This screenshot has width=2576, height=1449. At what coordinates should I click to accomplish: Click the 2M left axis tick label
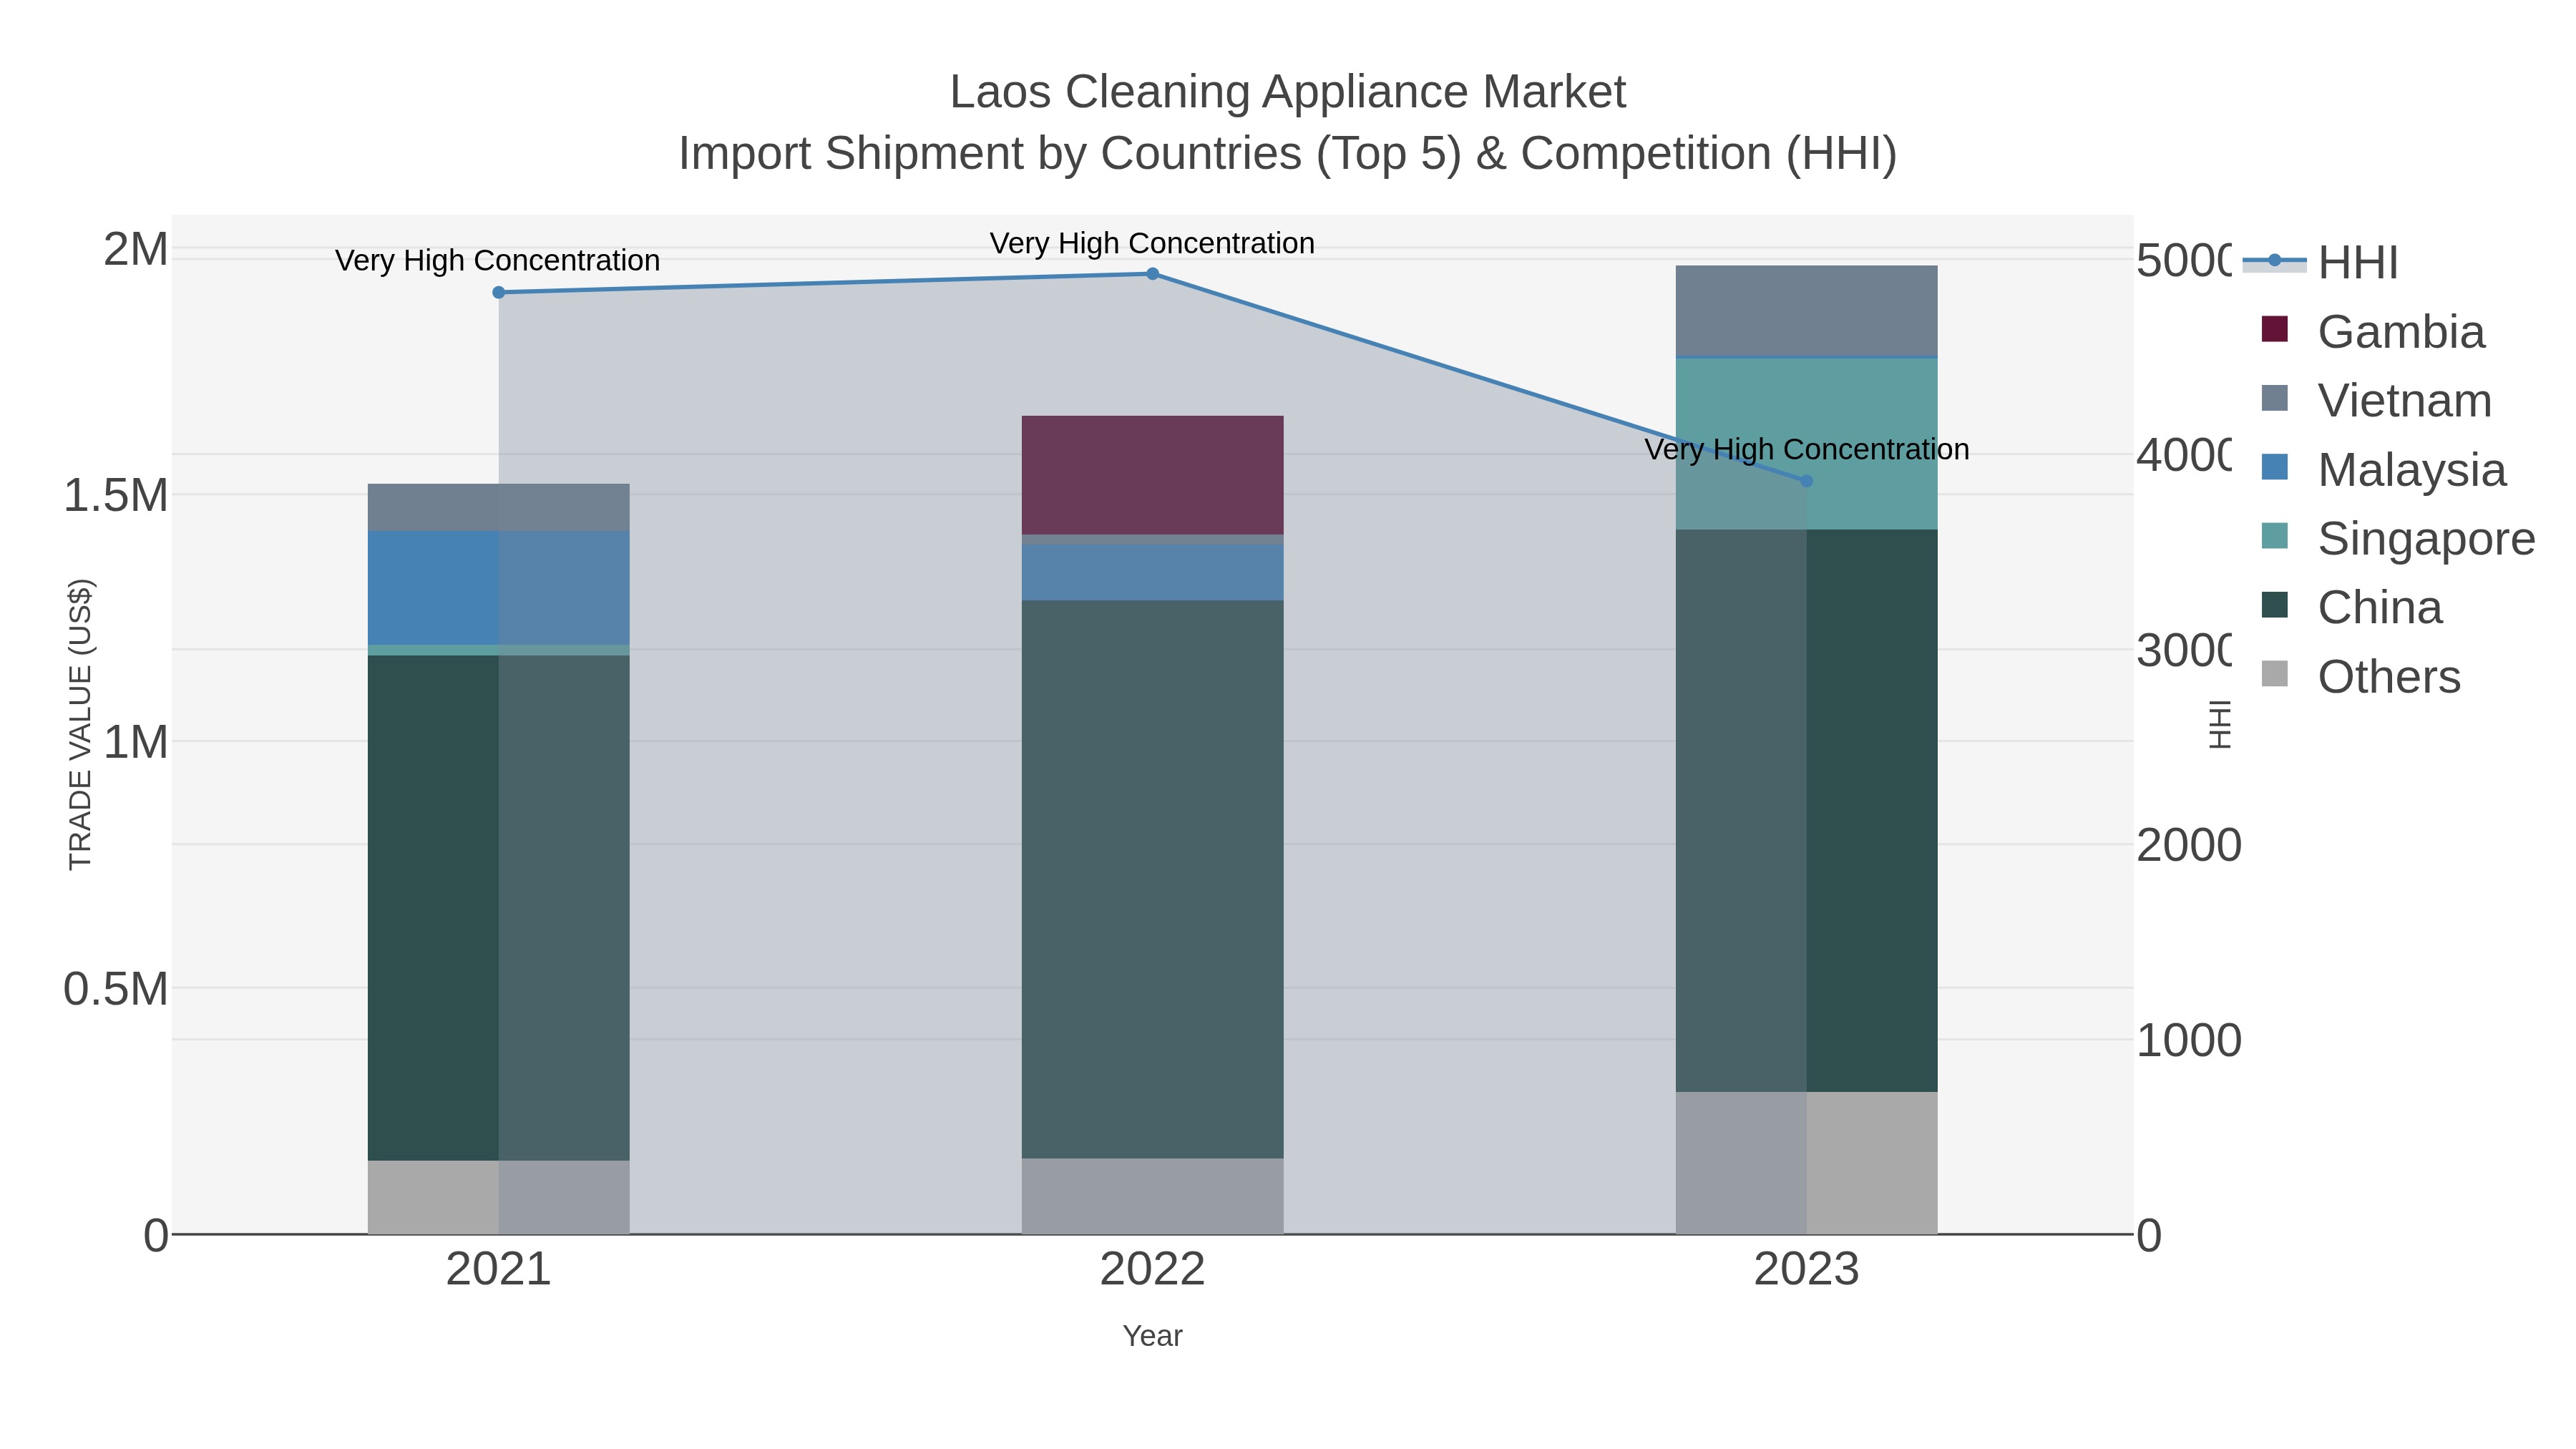[136, 250]
